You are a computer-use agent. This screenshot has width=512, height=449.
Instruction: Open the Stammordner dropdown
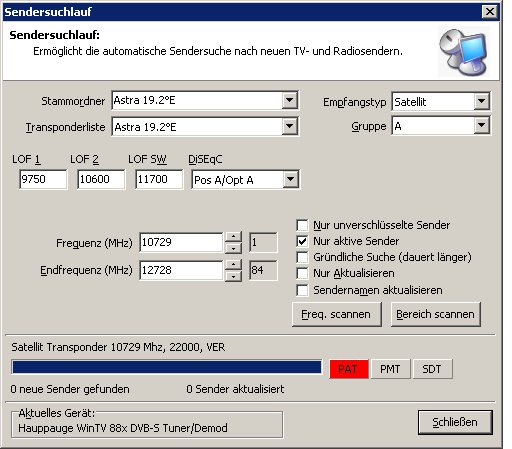(x=289, y=100)
